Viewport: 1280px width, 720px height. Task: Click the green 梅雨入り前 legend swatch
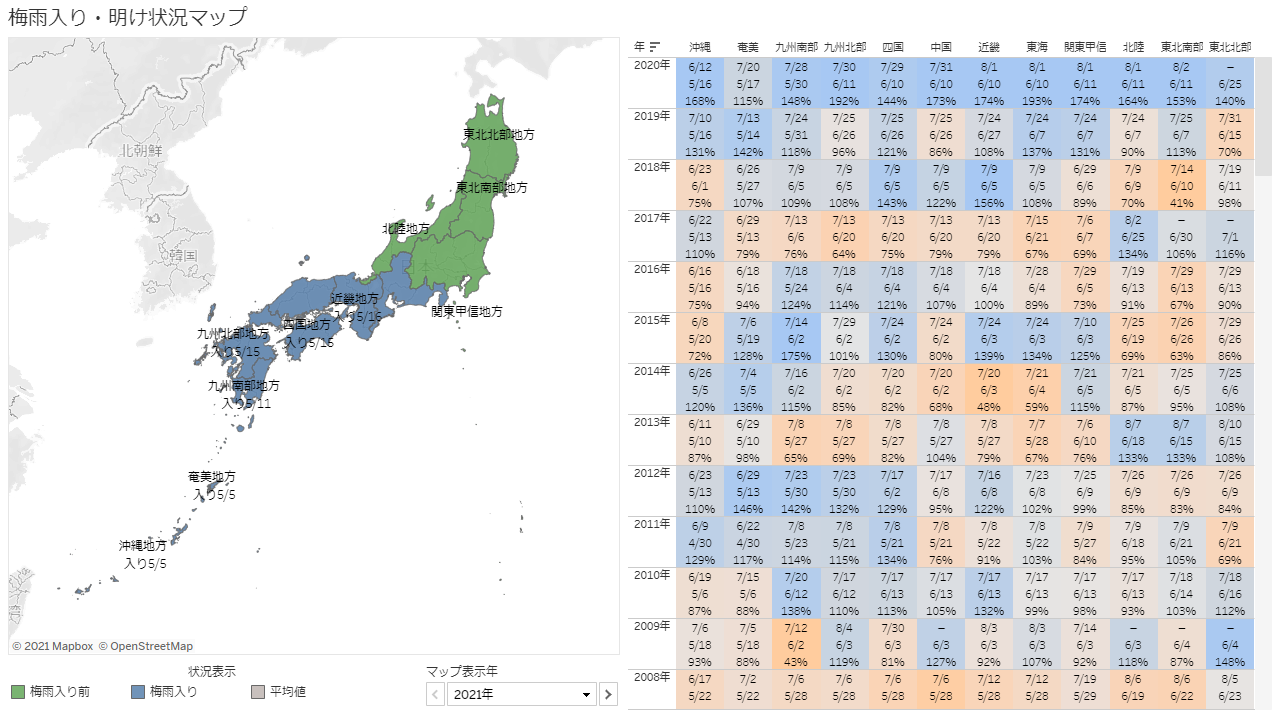tap(18, 691)
